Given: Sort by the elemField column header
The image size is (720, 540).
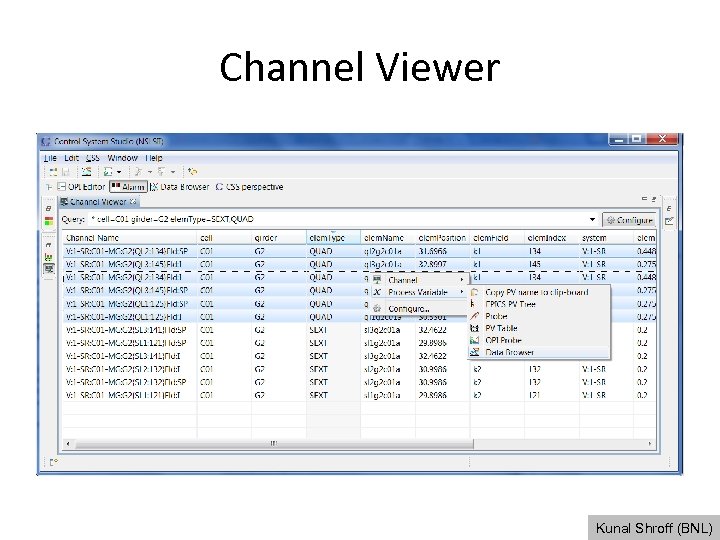Looking at the screenshot, I should 497,238.
